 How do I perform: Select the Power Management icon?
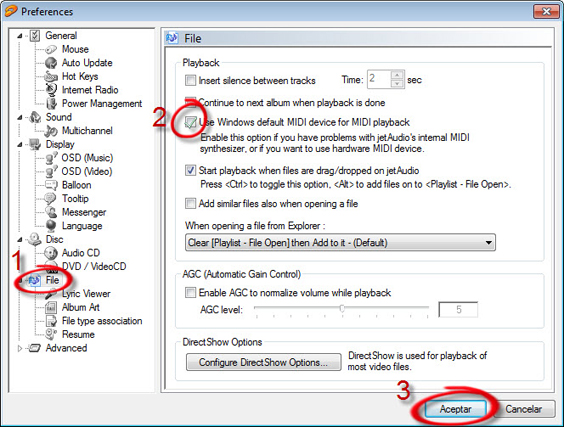click(x=51, y=104)
